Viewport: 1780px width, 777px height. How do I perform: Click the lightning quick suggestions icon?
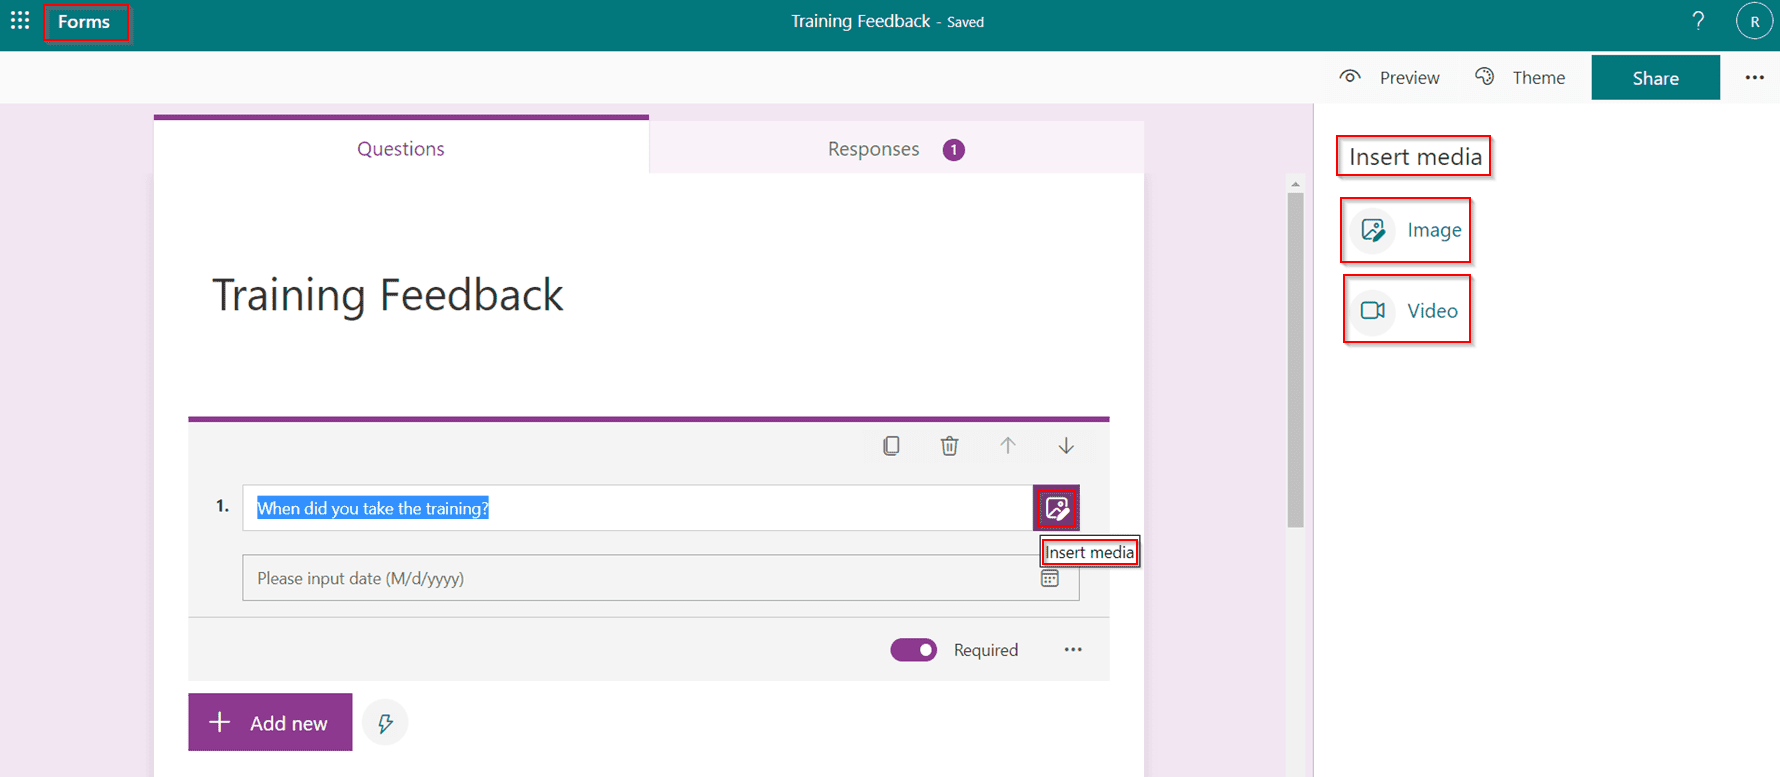pos(385,722)
